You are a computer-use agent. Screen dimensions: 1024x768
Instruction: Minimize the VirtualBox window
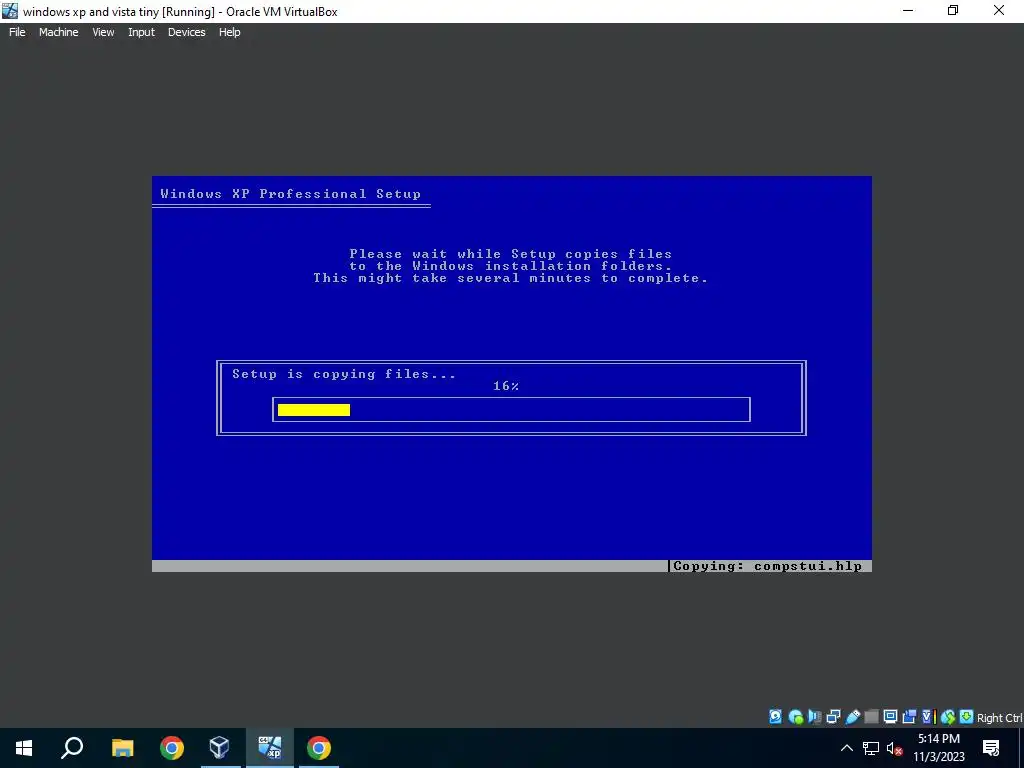pyautogui.click(x=908, y=11)
